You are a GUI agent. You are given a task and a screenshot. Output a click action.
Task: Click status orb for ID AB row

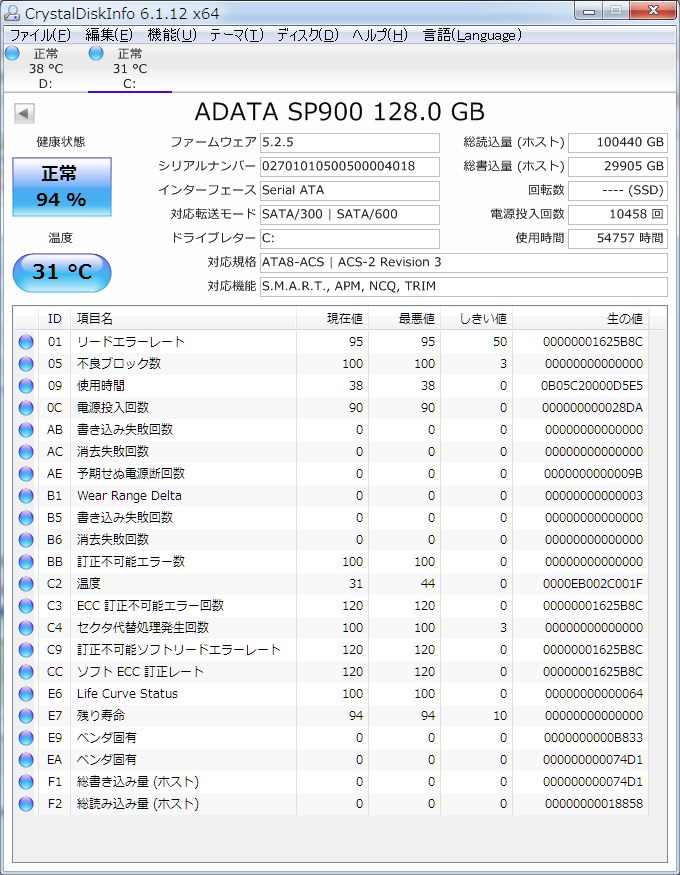26,430
